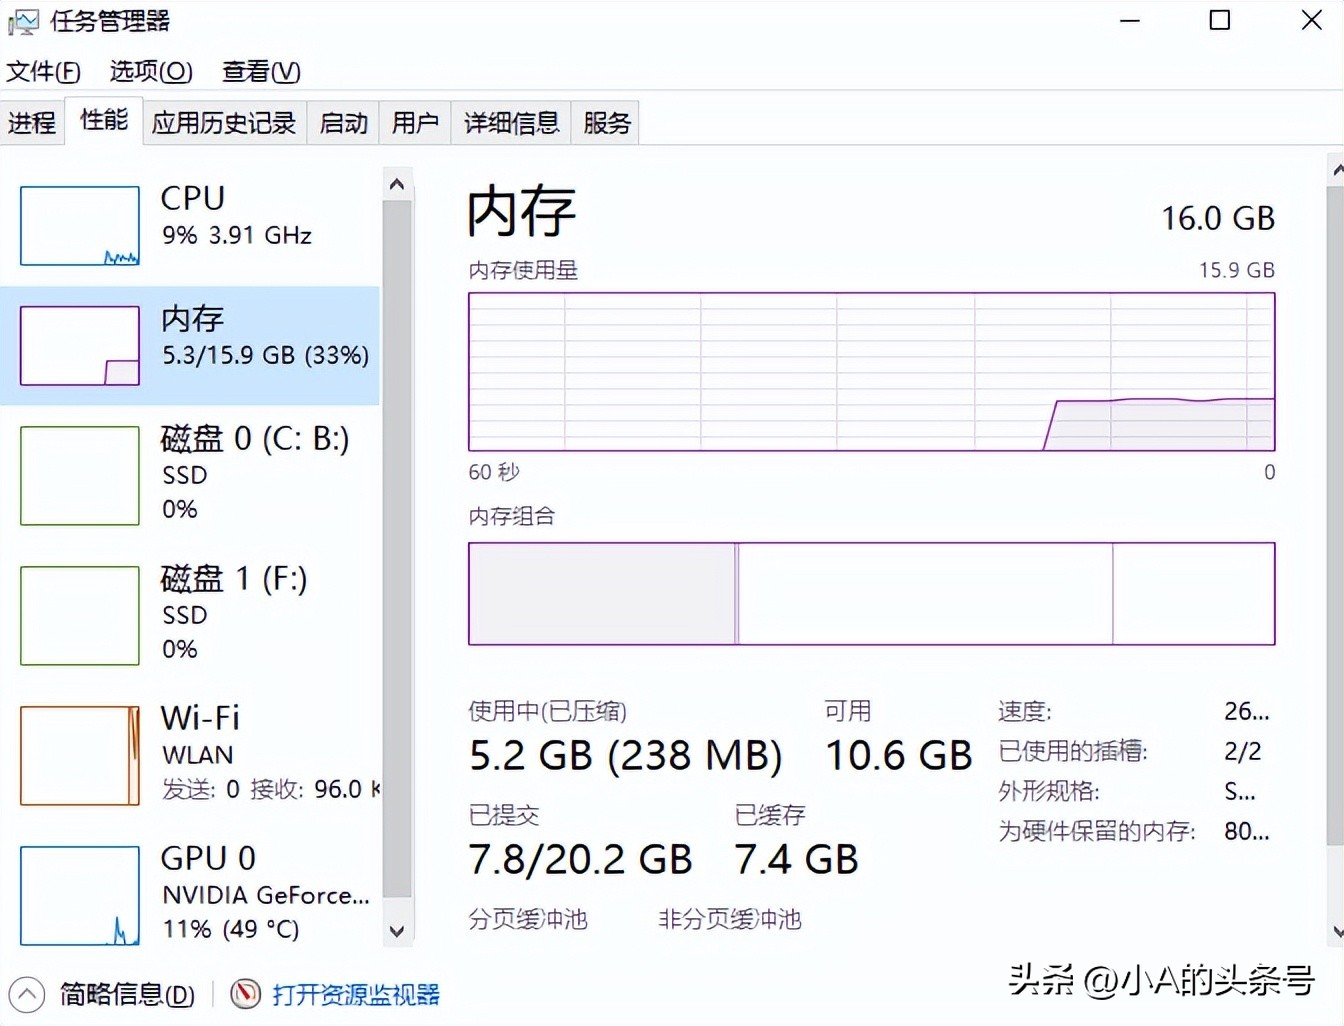The height and width of the screenshot is (1026, 1344).
Task: Open the 服务 tab
Action: pyautogui.click(x=607, y=123)
